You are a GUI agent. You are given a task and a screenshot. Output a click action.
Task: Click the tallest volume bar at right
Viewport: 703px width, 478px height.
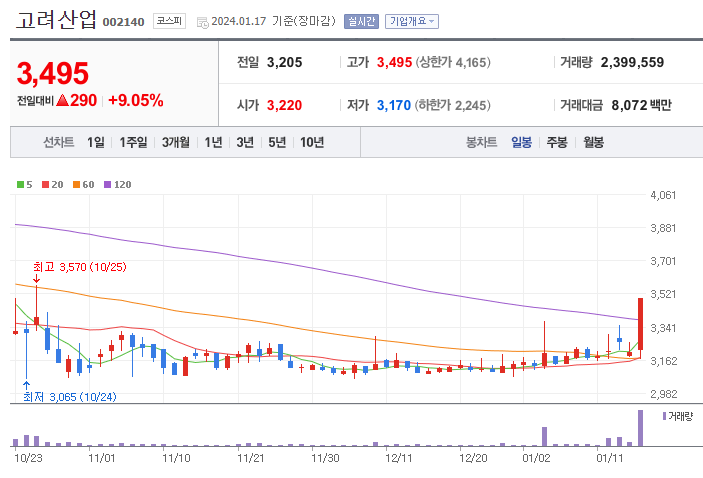641,428
